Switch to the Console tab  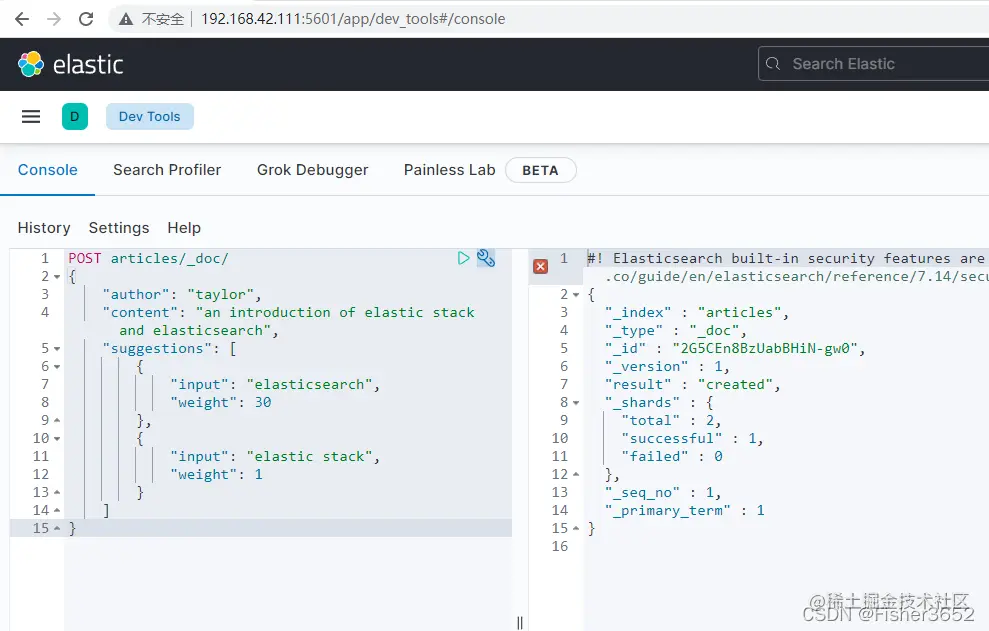click(x=47, y=170)
